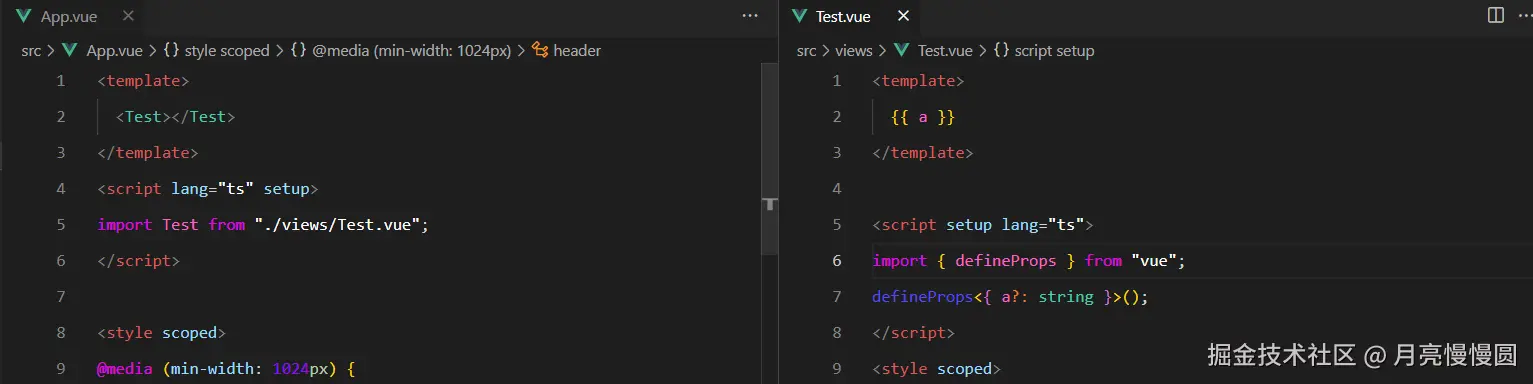The height and width of the screenshot is (384, 1533).
Task: Click the a?: string type annotation
Action: tap(1047, 297)
